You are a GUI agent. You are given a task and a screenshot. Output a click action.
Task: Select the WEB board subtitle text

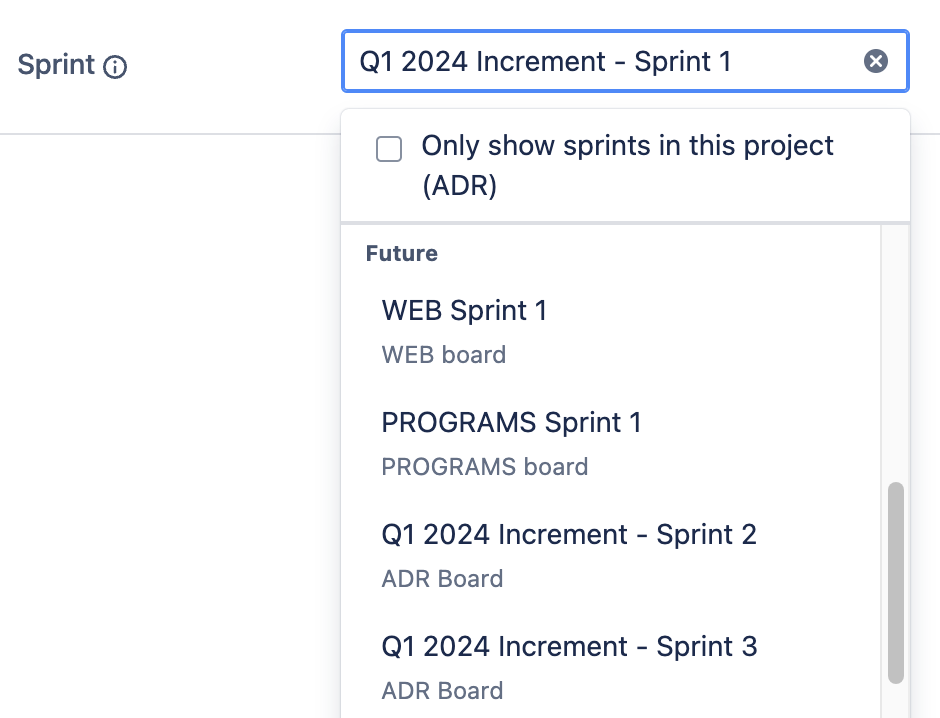[x=443, y=355]
